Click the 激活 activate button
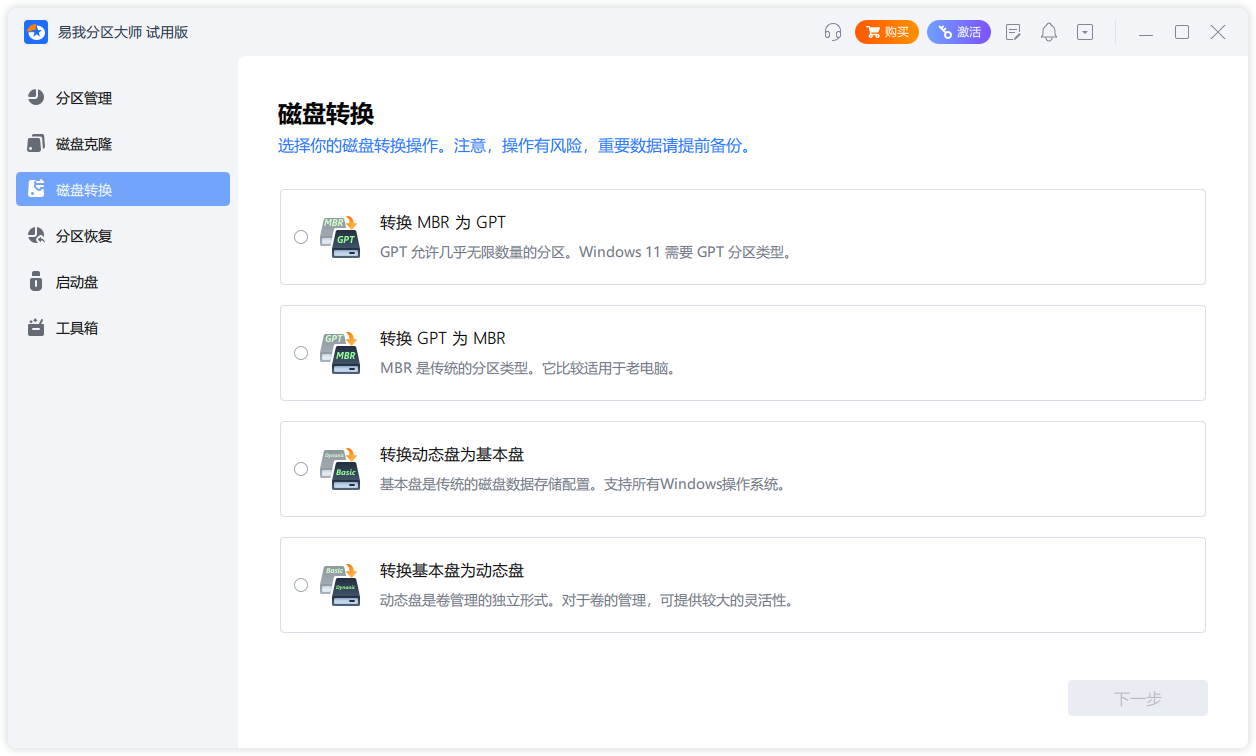This screenshot has width=1256, height=756. (958, 32)
